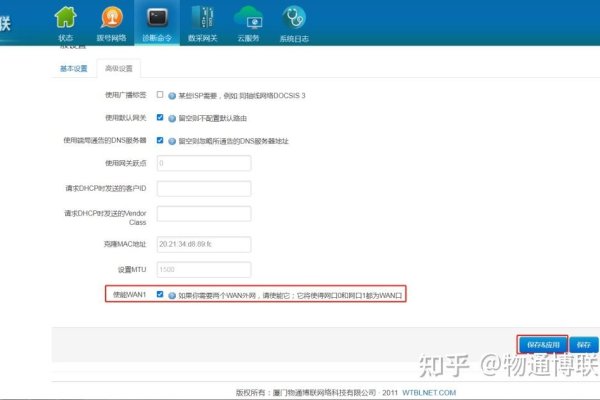The width and height of the screenshot is (600, 400).
Task: Click the 保存 button
Action: (x=584, y=344)
